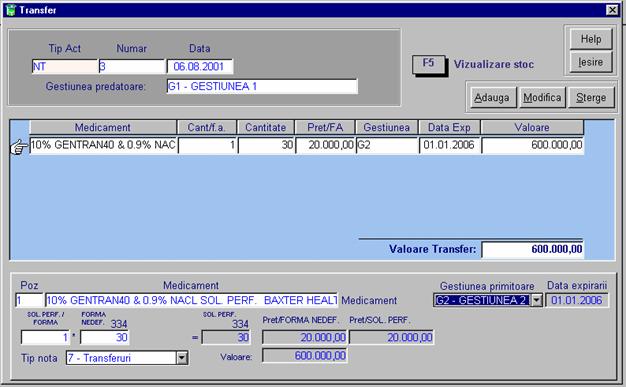The image size is (626, 387).
Task: Click the bottom Medicament name field
Action: (192, 300)
